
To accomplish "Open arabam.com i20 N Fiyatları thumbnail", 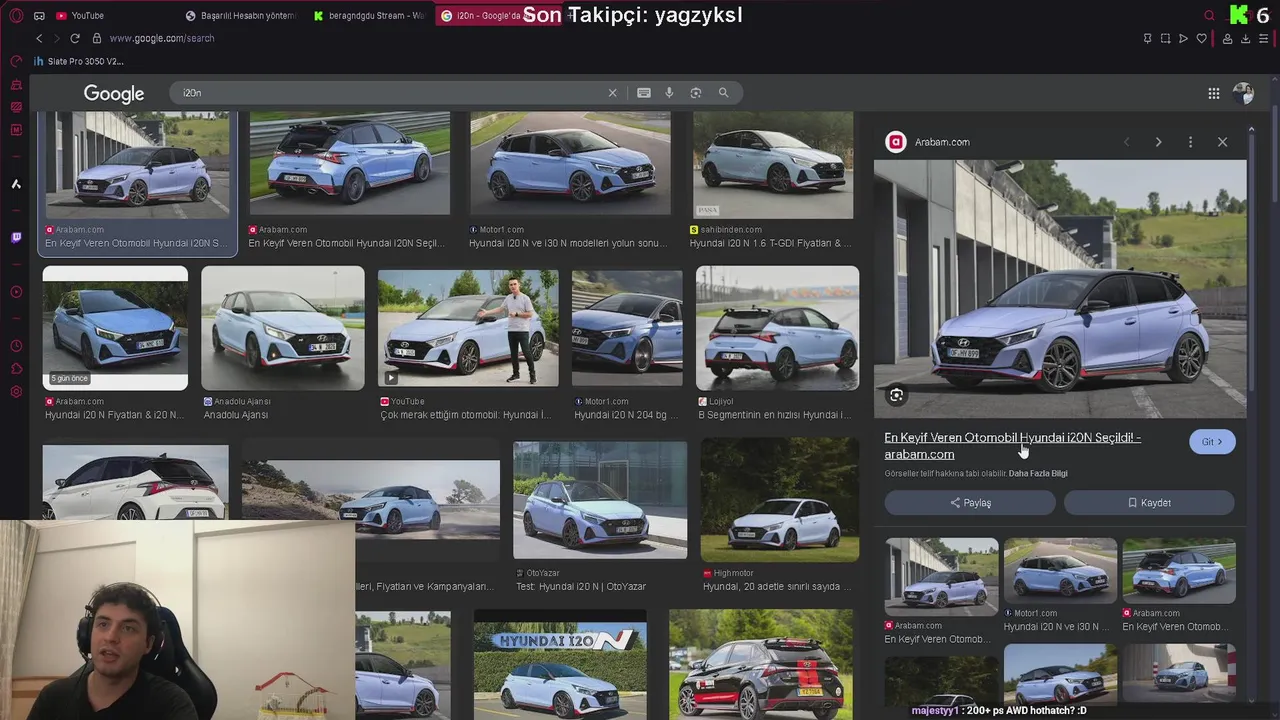I will tap(115, 328).
